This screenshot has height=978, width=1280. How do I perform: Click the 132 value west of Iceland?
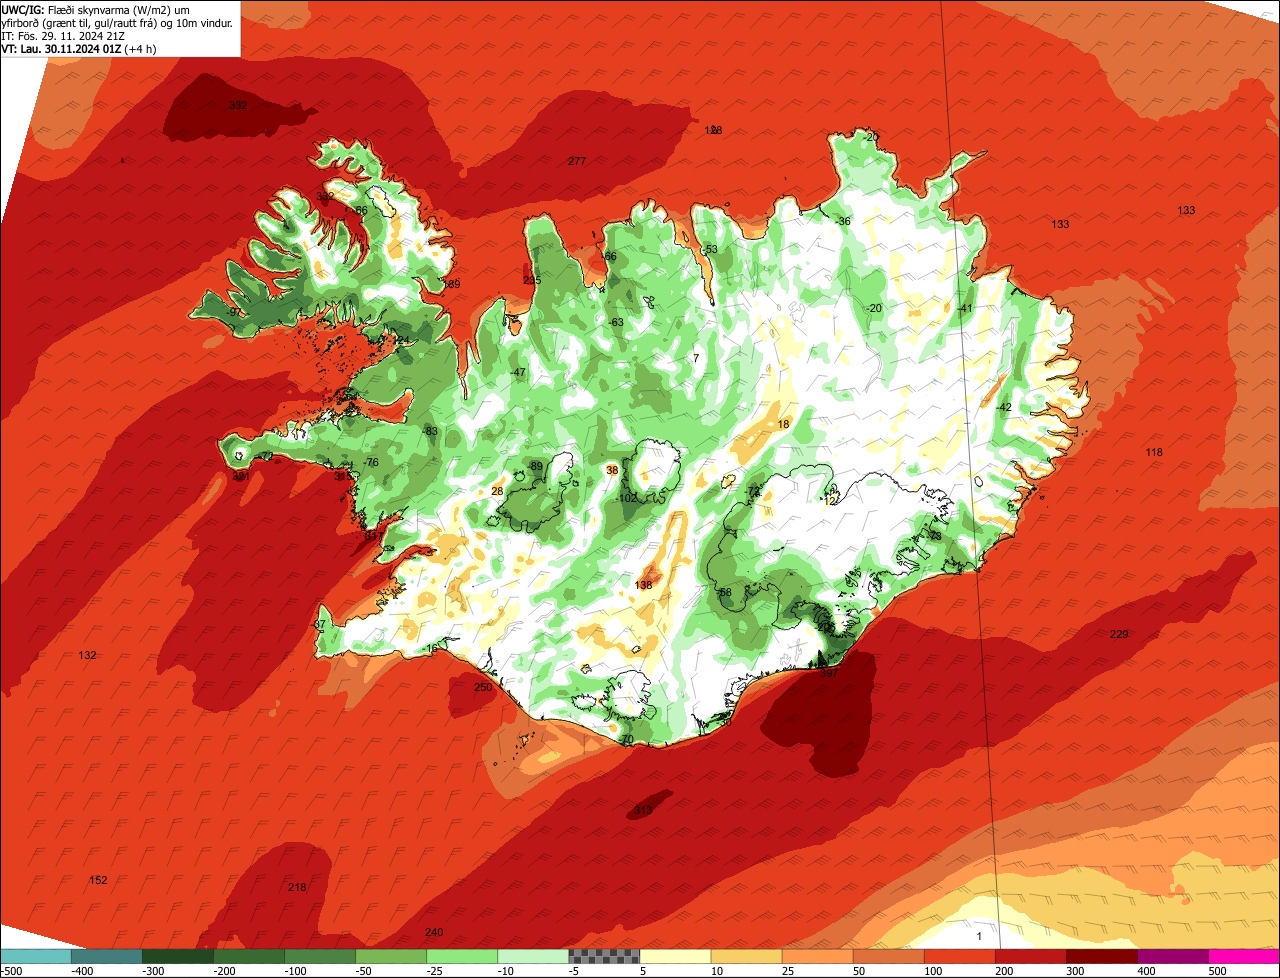click(x=88, y=655)
